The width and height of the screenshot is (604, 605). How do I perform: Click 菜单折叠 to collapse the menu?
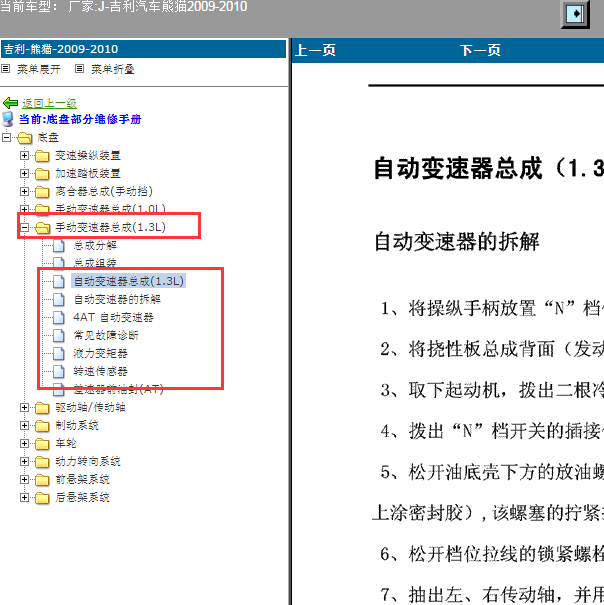(113, 69)
